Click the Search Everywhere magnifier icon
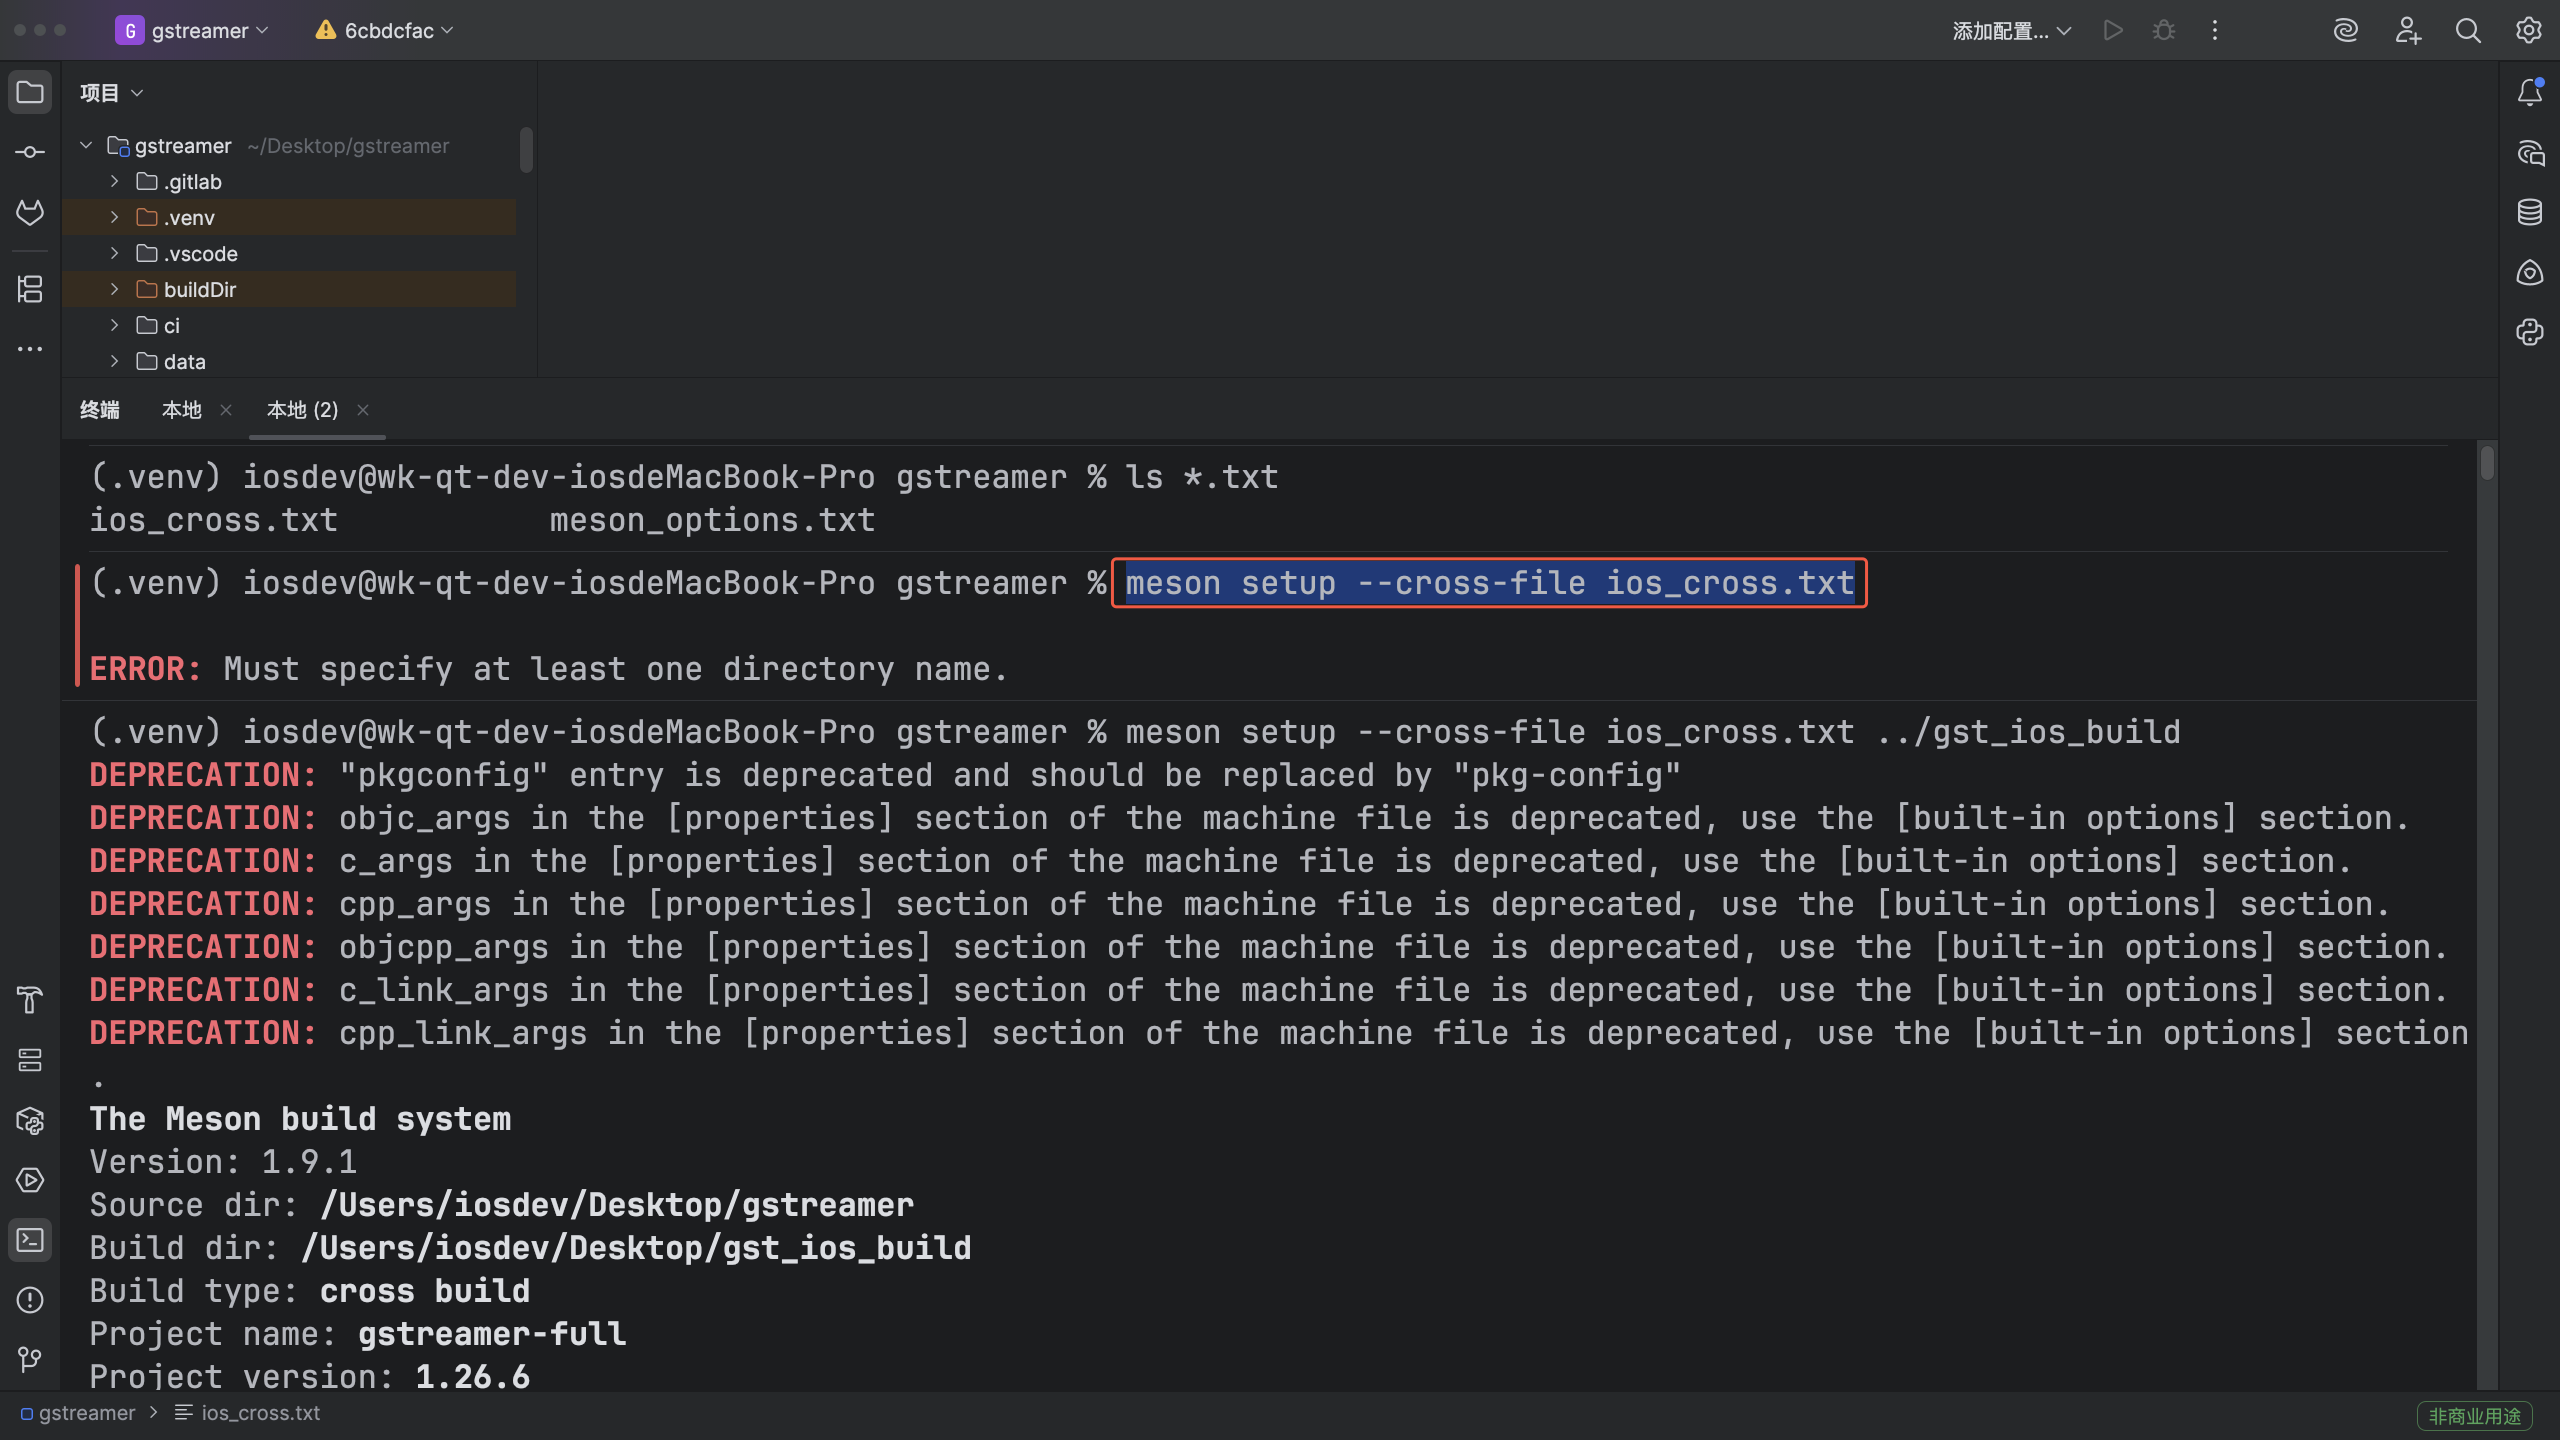The width and height of the screenshot is (2560, 1440). coord(2468,31)
